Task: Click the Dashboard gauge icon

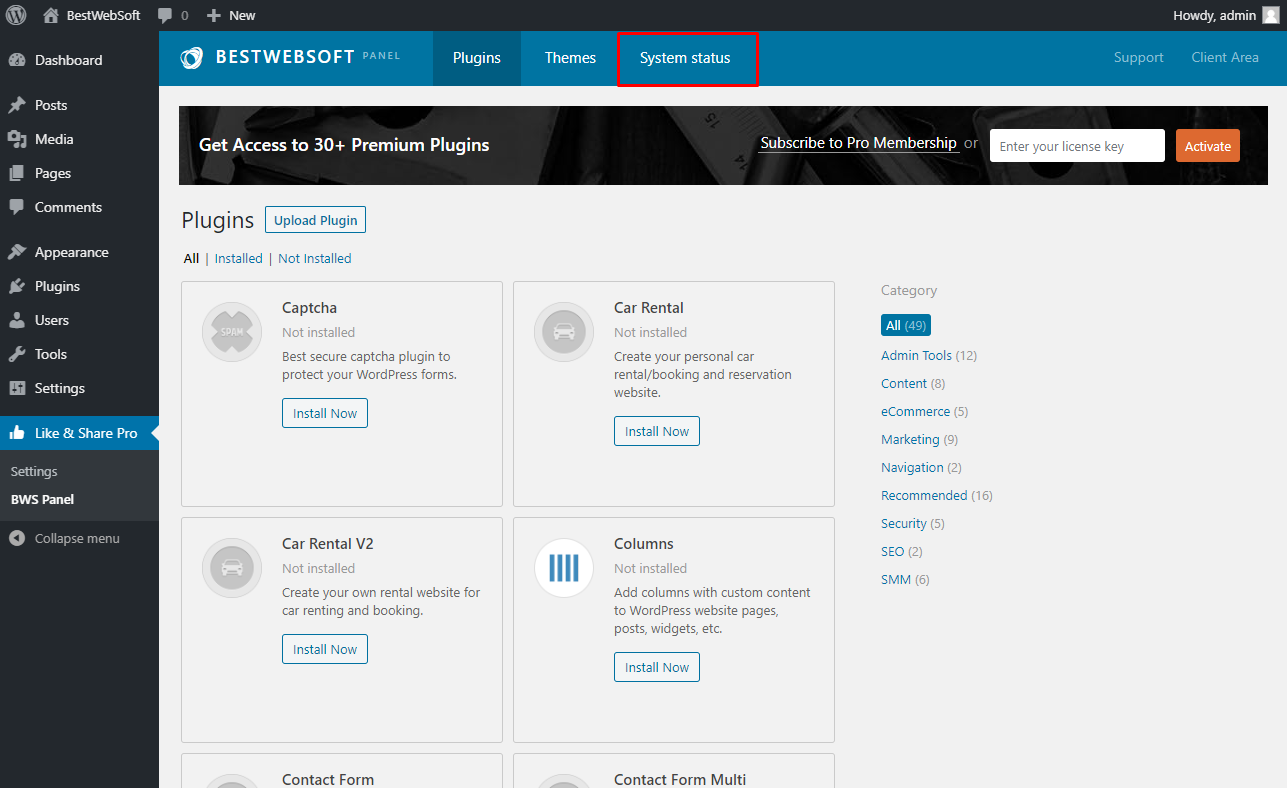Action: tap(17, 60)
